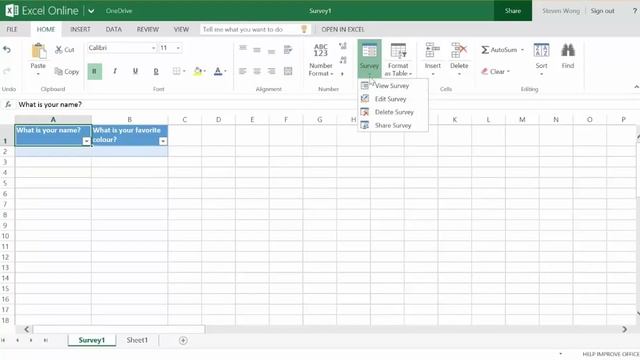Click the Paste clipboard icon
The width and height of the screenshot is (640, 360).
click(38, 52)
